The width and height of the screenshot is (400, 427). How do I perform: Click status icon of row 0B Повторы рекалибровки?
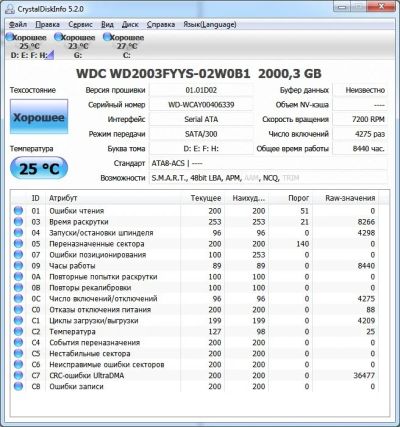tap(18, 288)
